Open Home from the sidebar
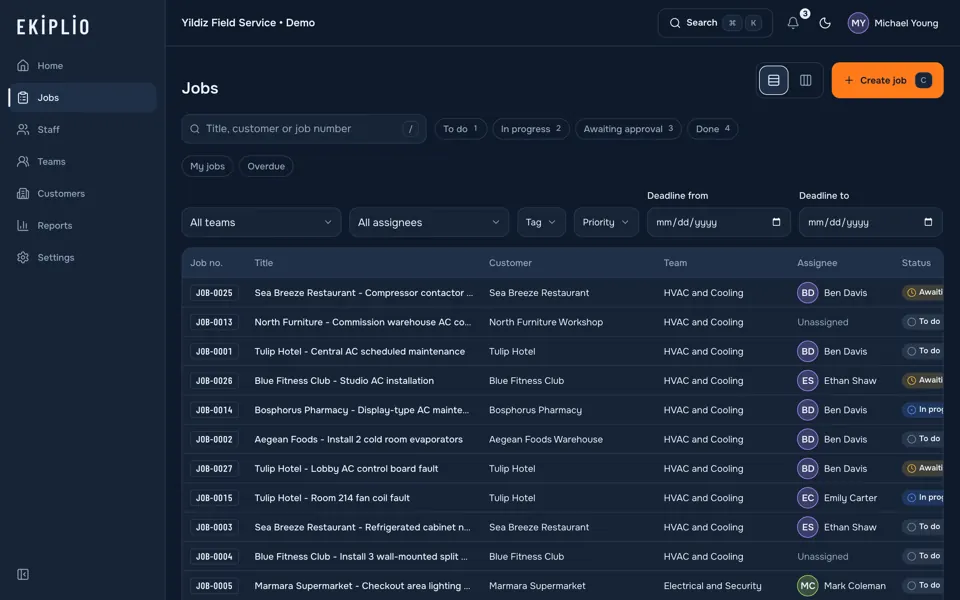Screen dimensions: 960x600 click(x=83, y=66)
